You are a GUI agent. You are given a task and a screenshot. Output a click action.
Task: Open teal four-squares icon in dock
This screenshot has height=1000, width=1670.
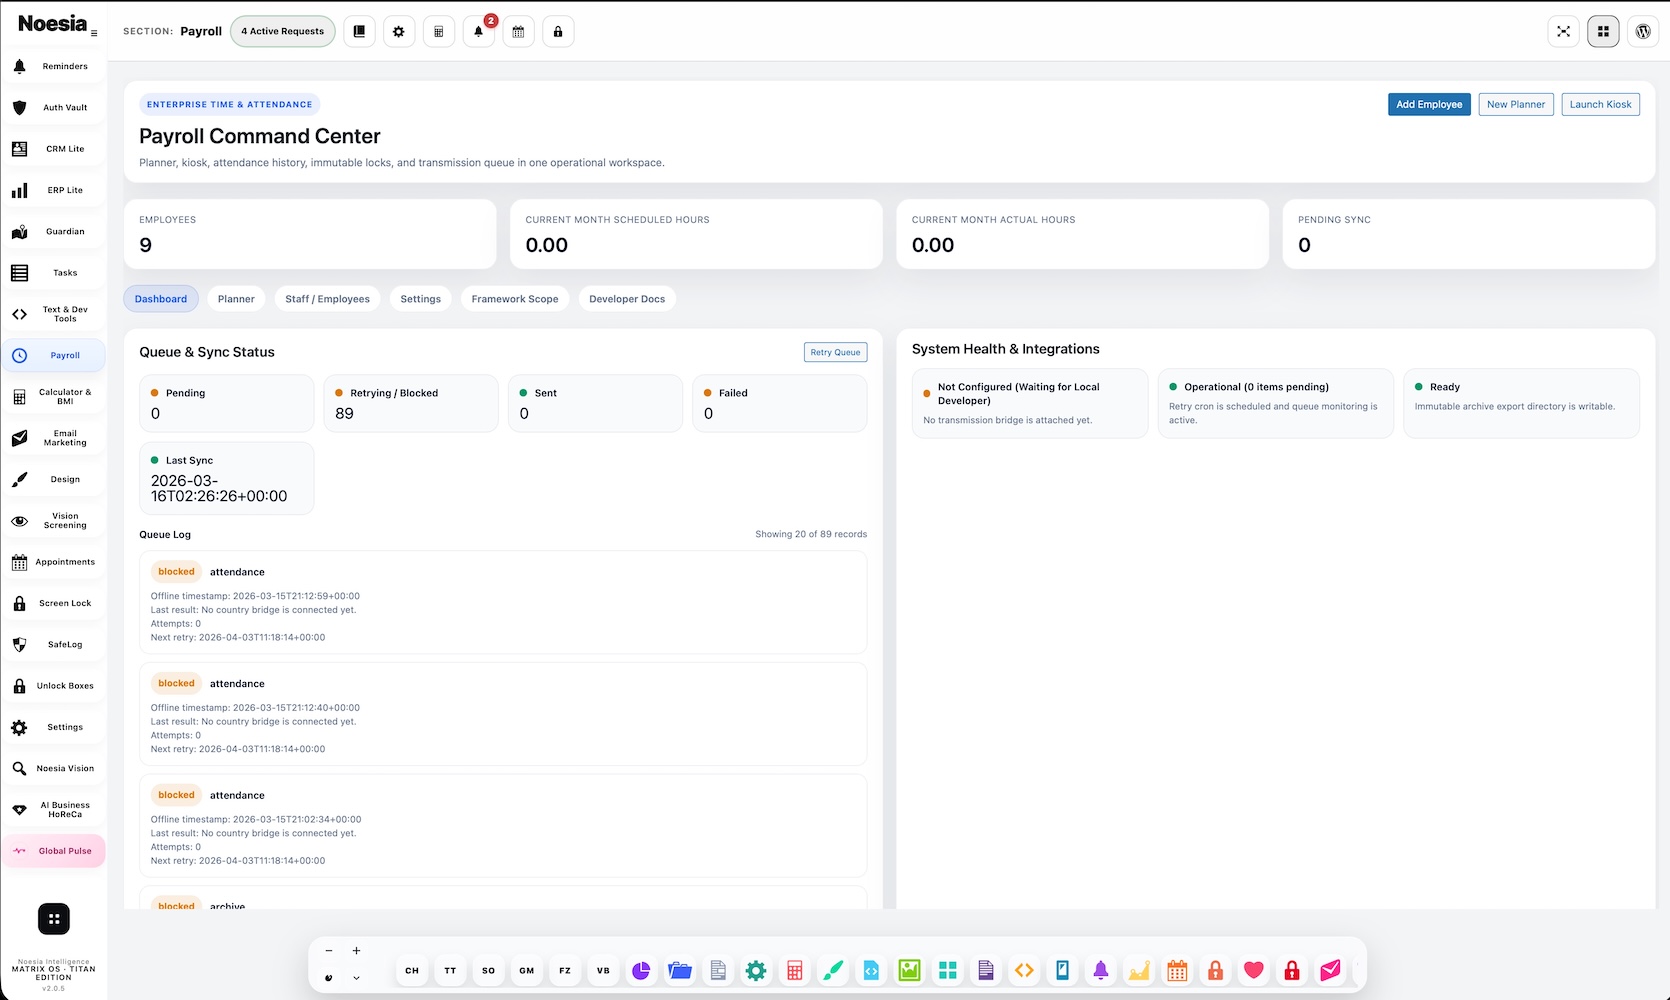click(948, 970)
